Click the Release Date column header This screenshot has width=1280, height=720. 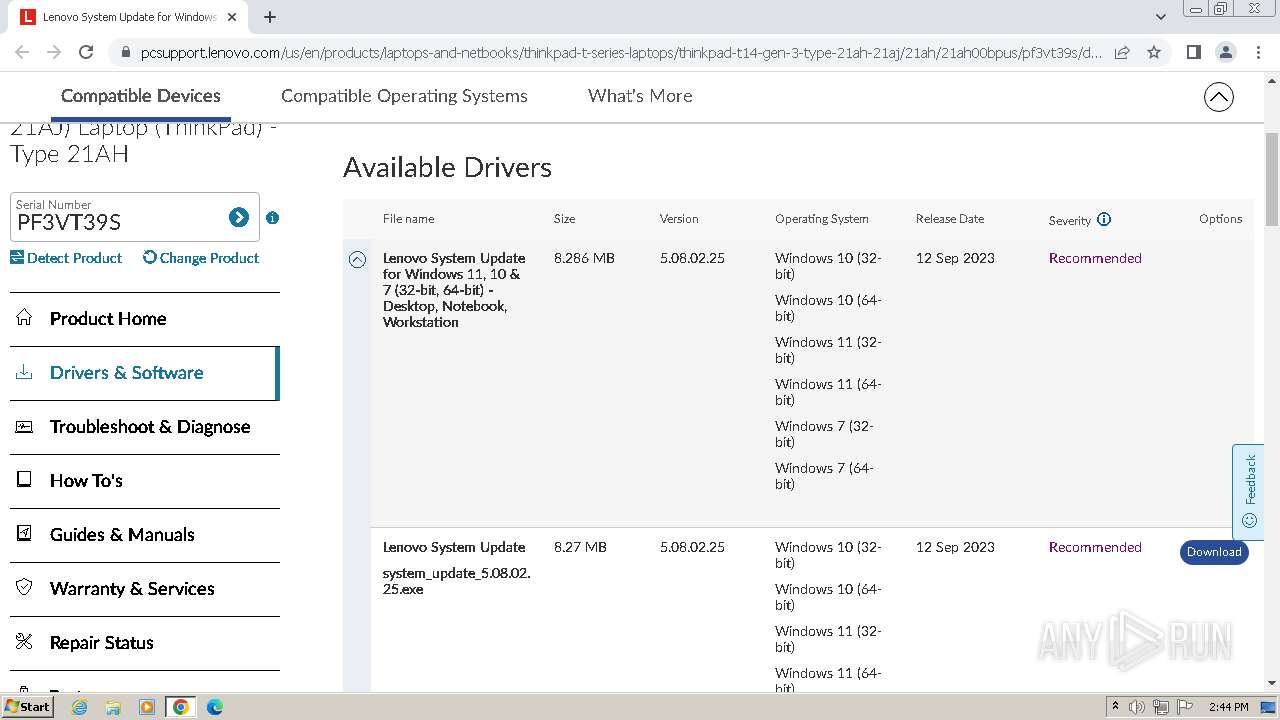950,219
